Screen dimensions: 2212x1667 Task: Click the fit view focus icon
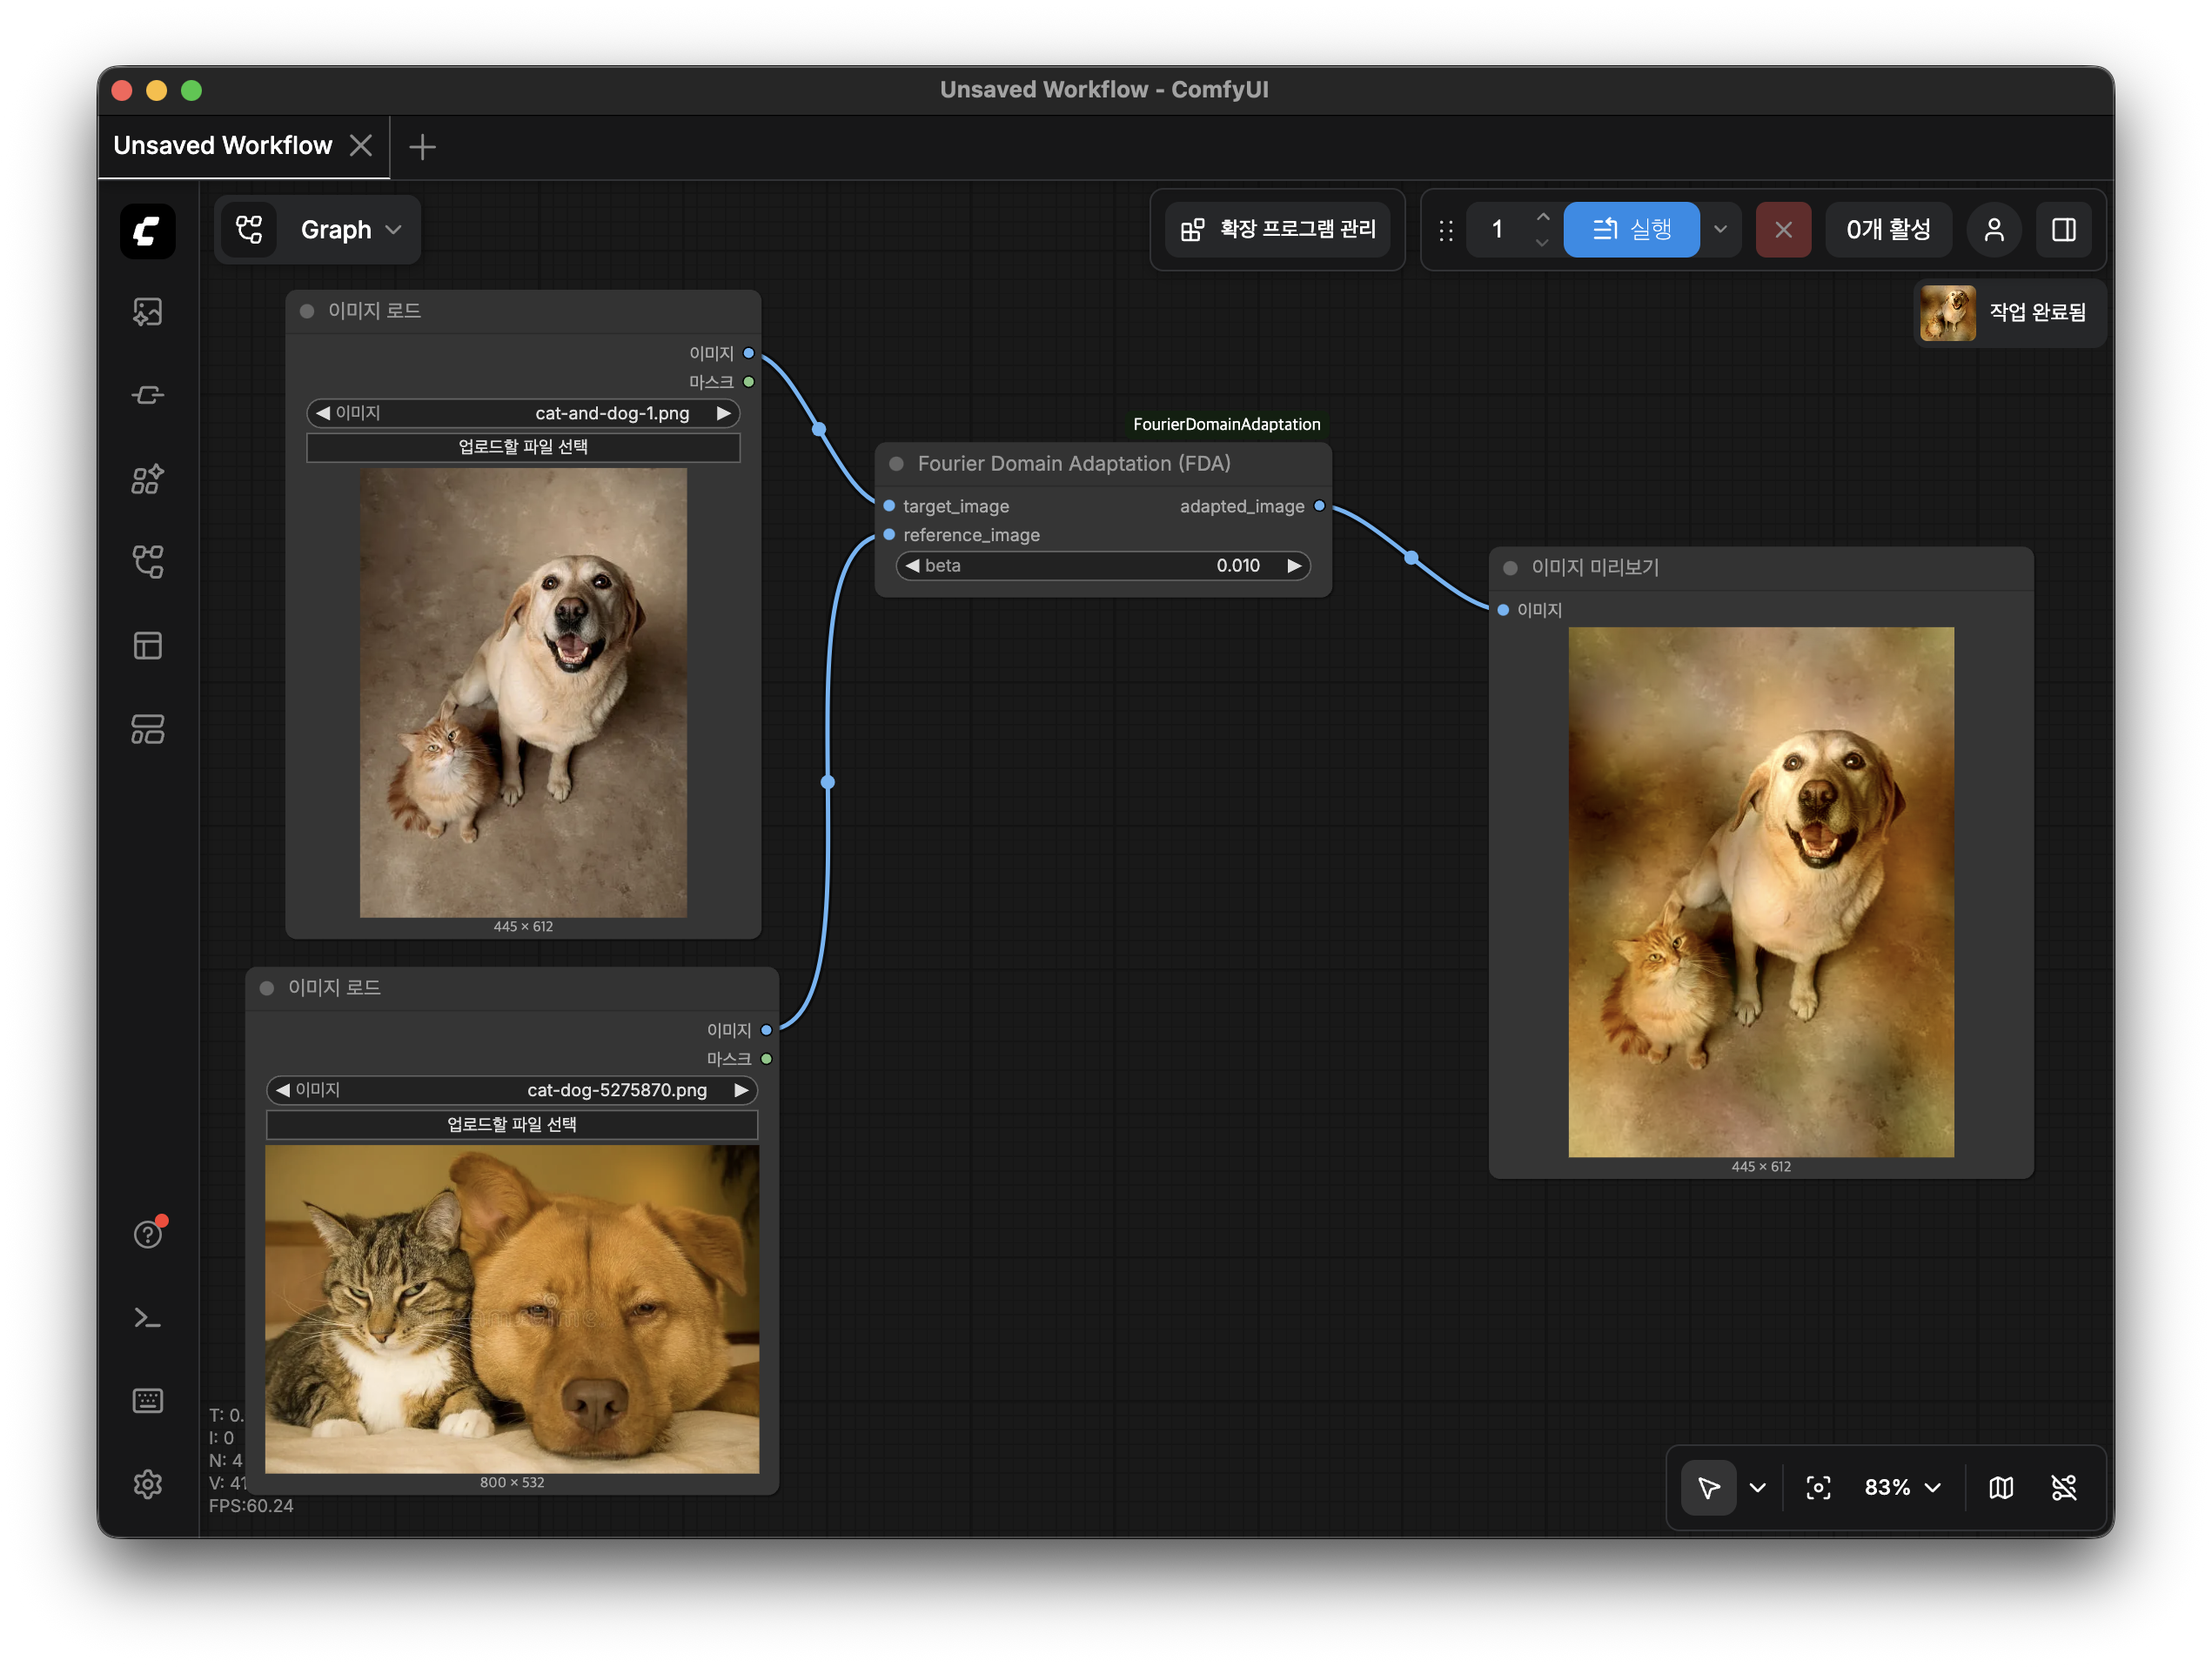coord(1818,1488)
